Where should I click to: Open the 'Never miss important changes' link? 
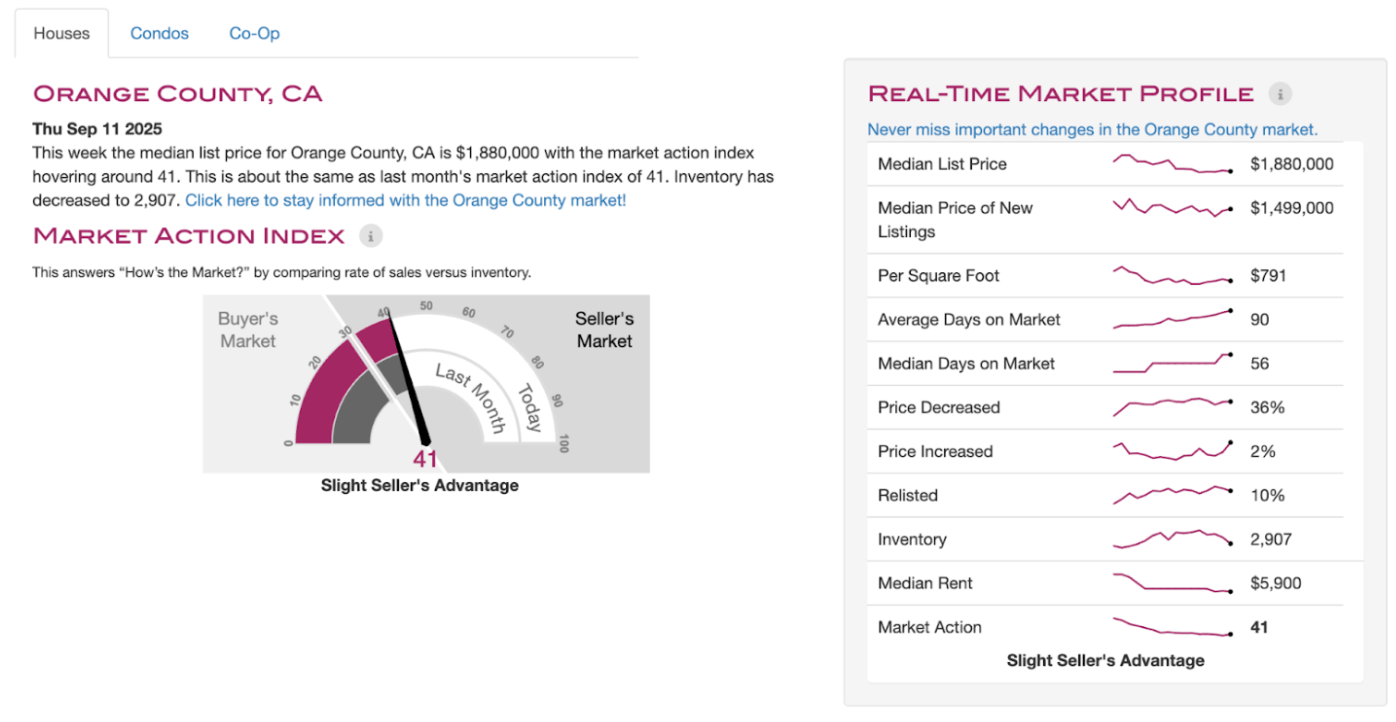point(1092,130)
